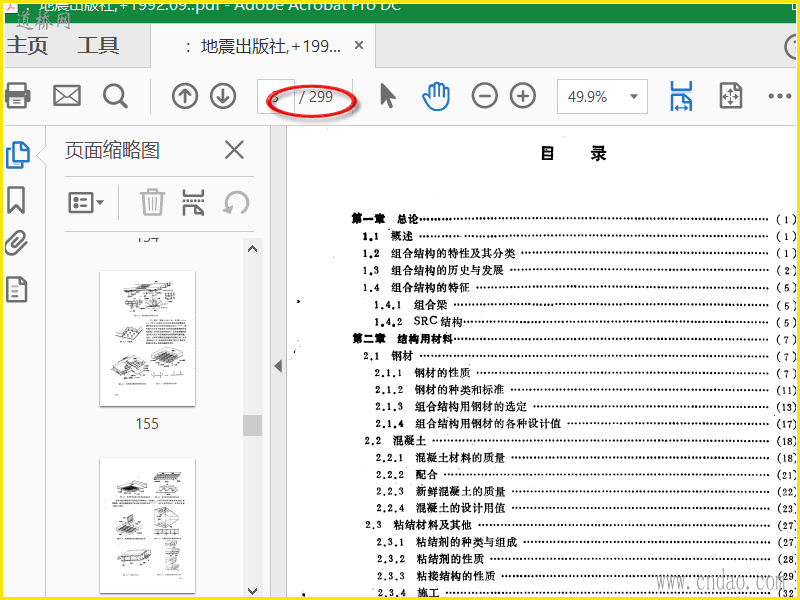
Task: Select the arrow selection tool
Action: pos(388,95)
